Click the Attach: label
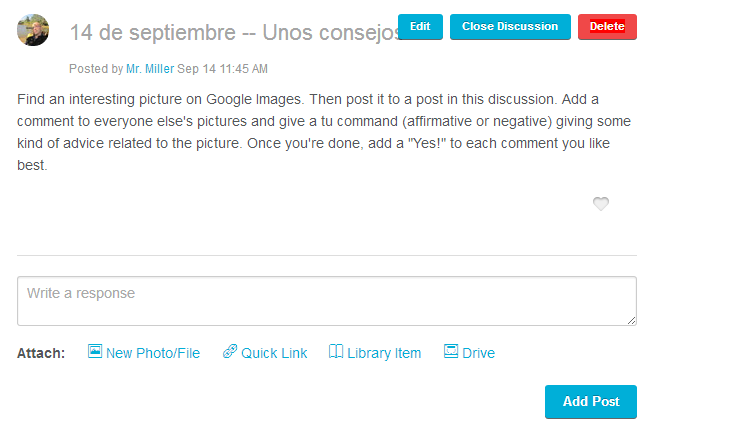 point(41,353)
